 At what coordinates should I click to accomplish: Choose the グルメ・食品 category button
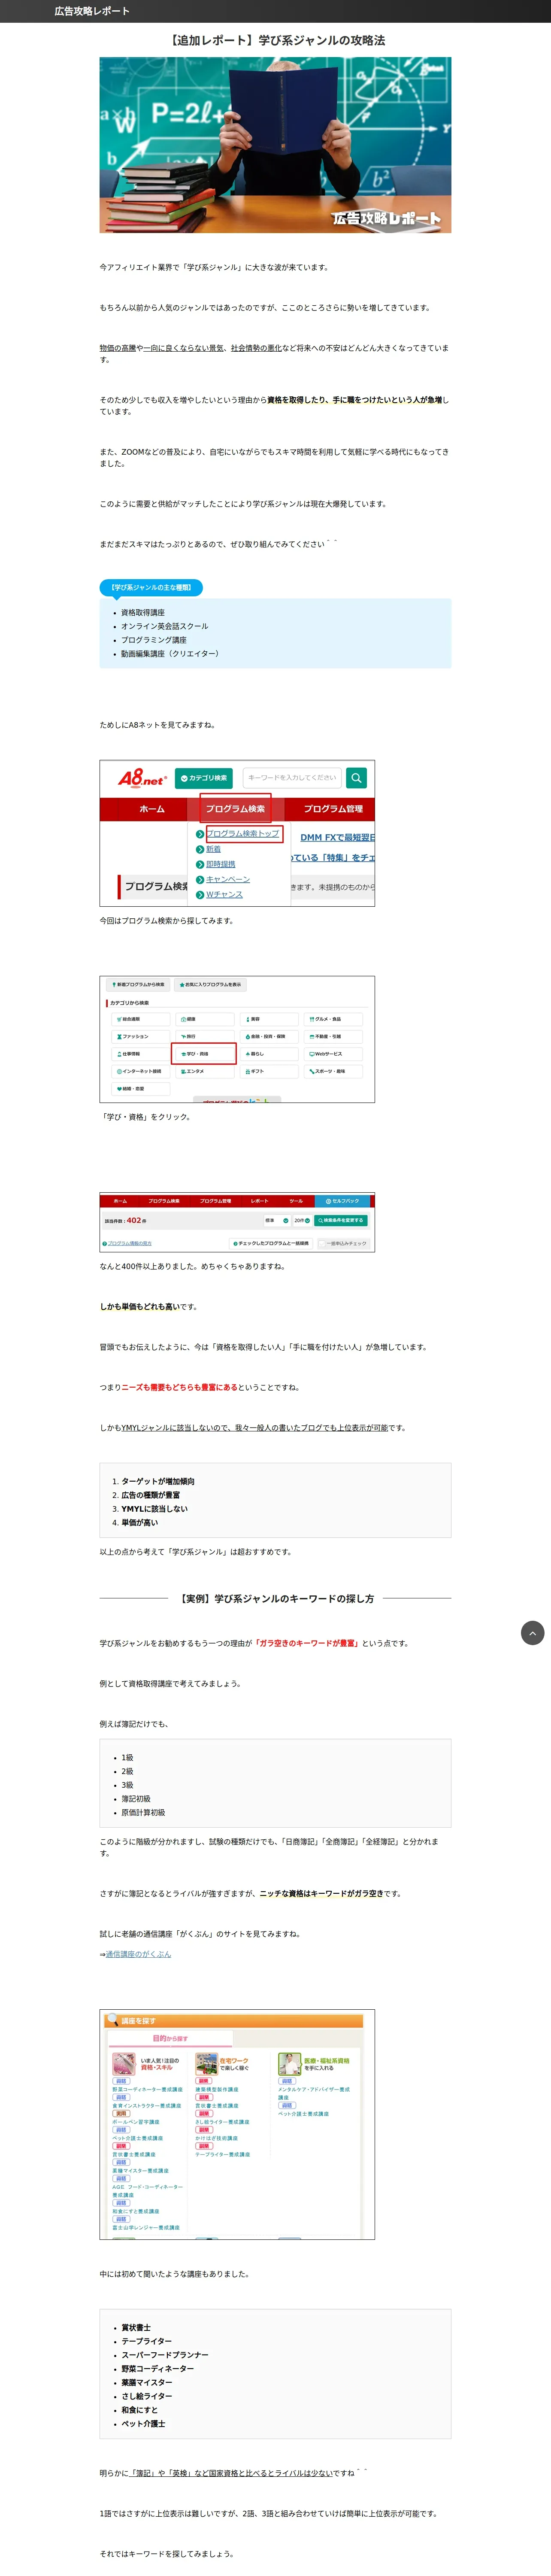334,1019
